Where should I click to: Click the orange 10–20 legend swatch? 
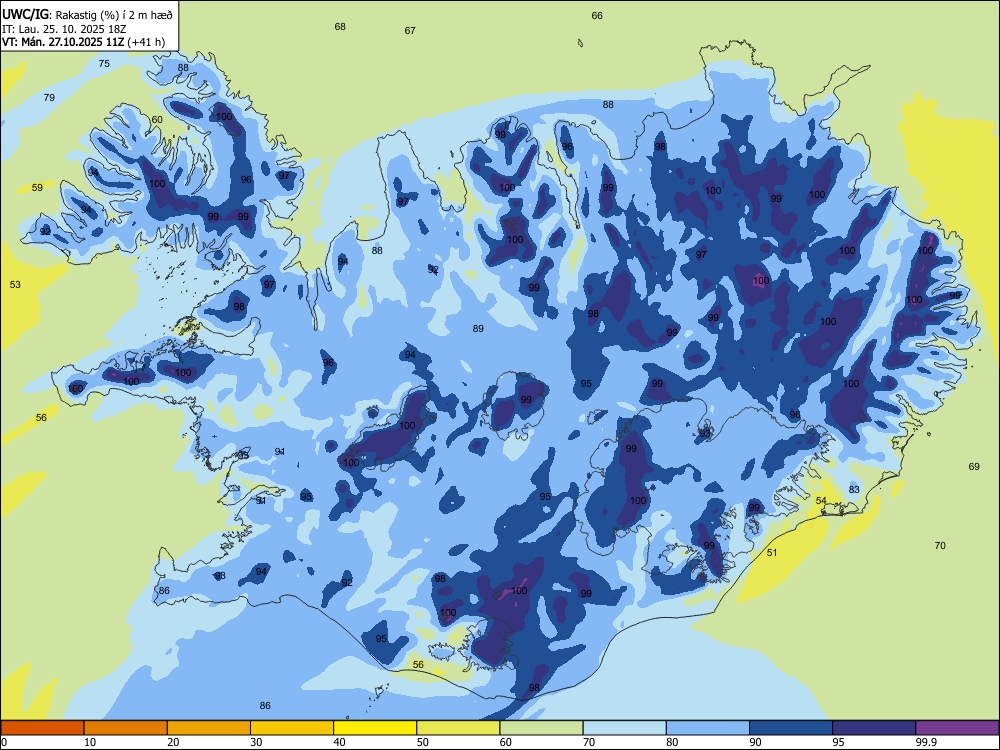(126, 728)
